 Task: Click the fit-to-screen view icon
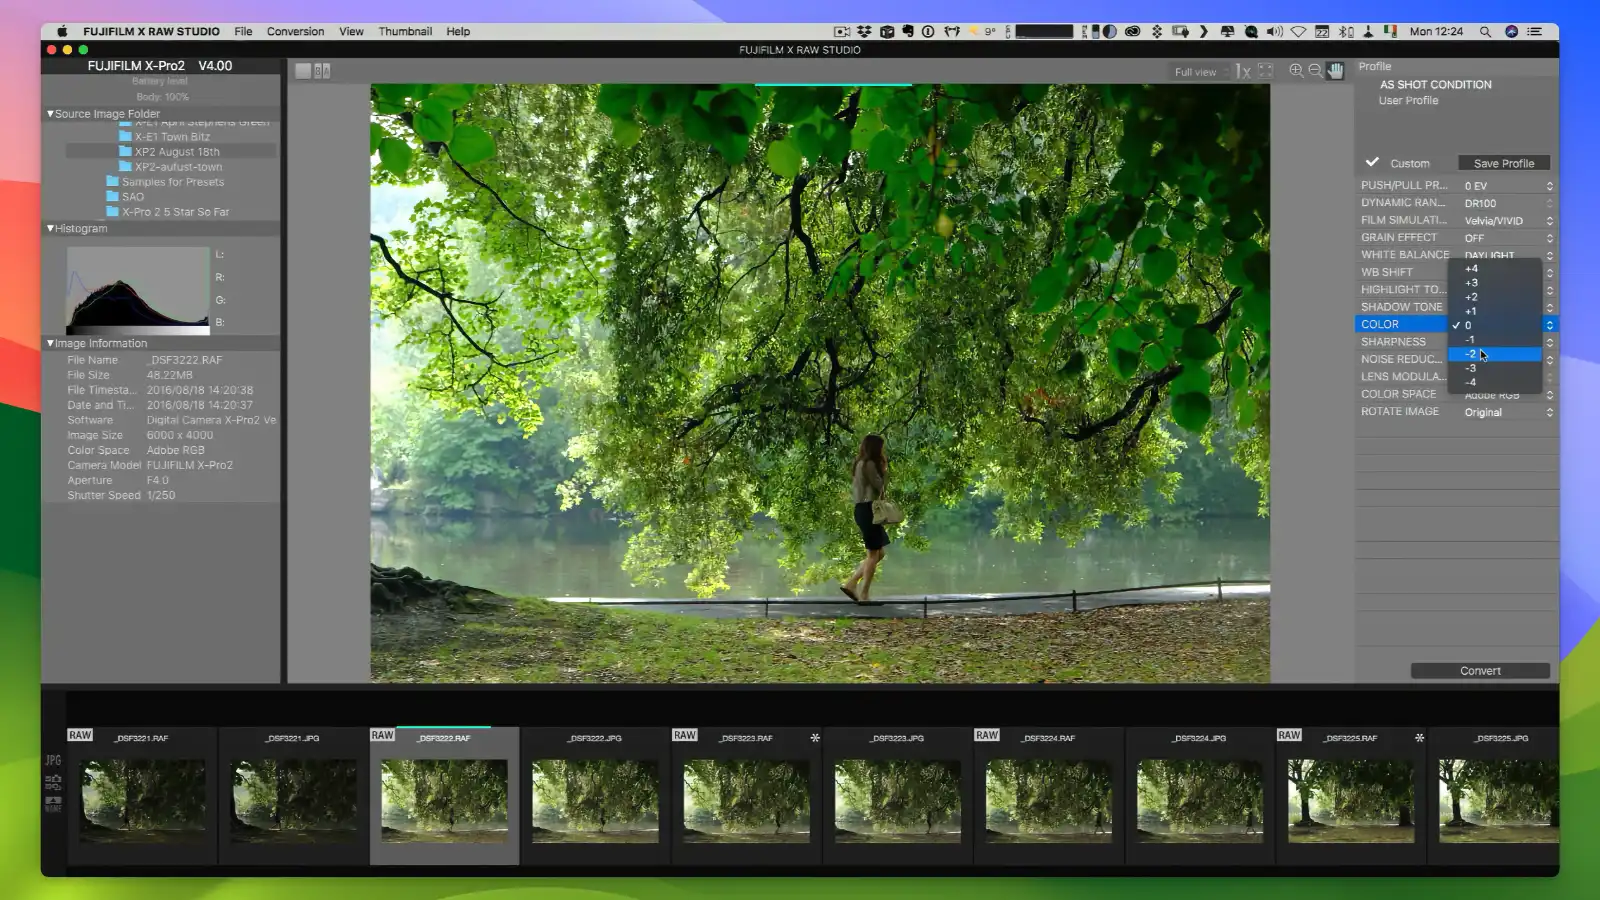point(1267,71)
